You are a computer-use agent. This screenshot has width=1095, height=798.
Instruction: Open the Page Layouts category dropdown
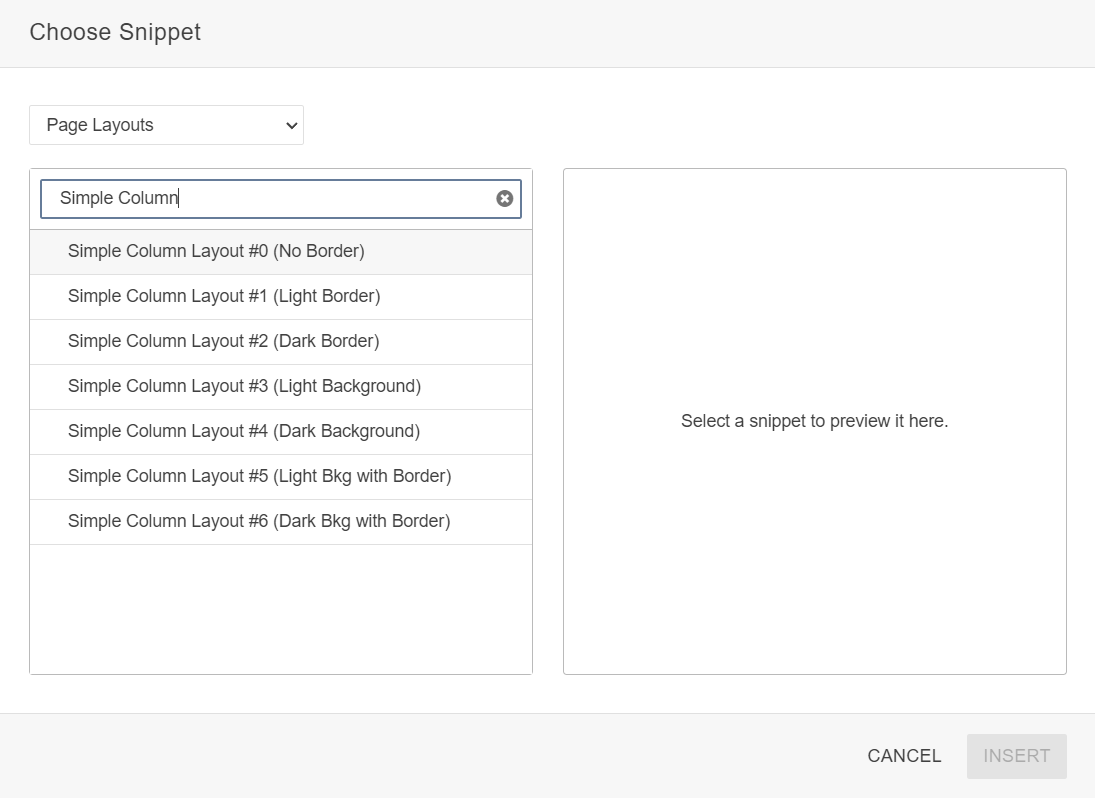pyautogui.click(x=166, y=125)
